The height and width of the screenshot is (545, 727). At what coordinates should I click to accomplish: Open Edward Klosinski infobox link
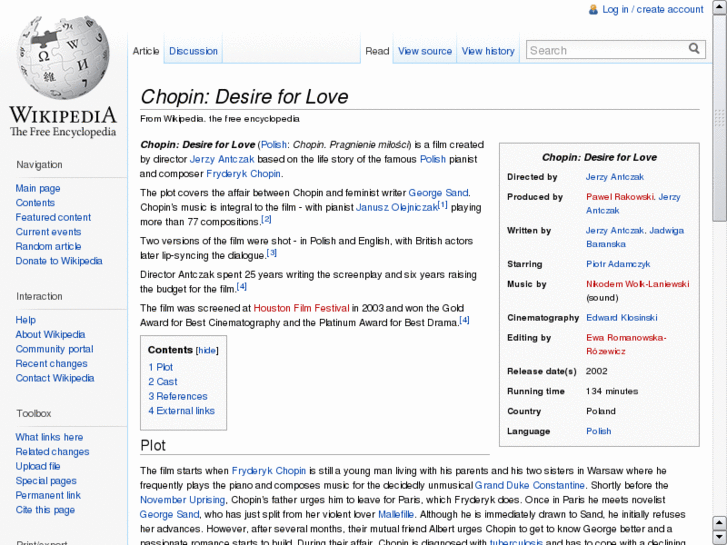(622, 318)
